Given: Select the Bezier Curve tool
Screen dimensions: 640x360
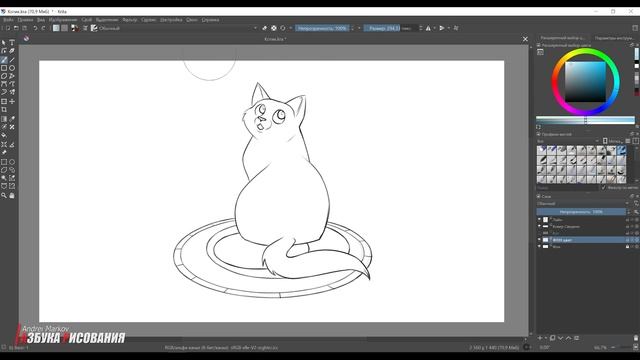Looking at the screenshot, I should (x=4, y=84).
